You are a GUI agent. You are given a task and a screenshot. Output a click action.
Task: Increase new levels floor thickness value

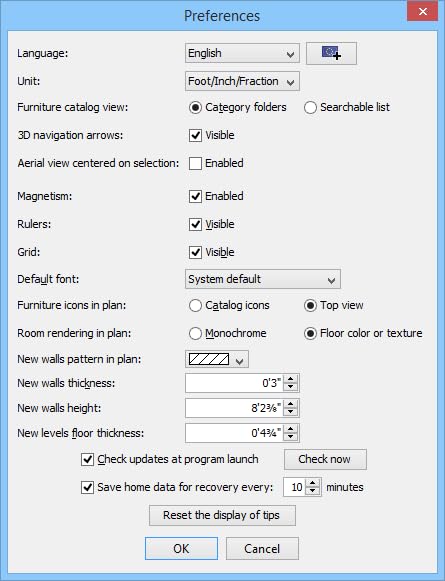(x=290, y=429)
